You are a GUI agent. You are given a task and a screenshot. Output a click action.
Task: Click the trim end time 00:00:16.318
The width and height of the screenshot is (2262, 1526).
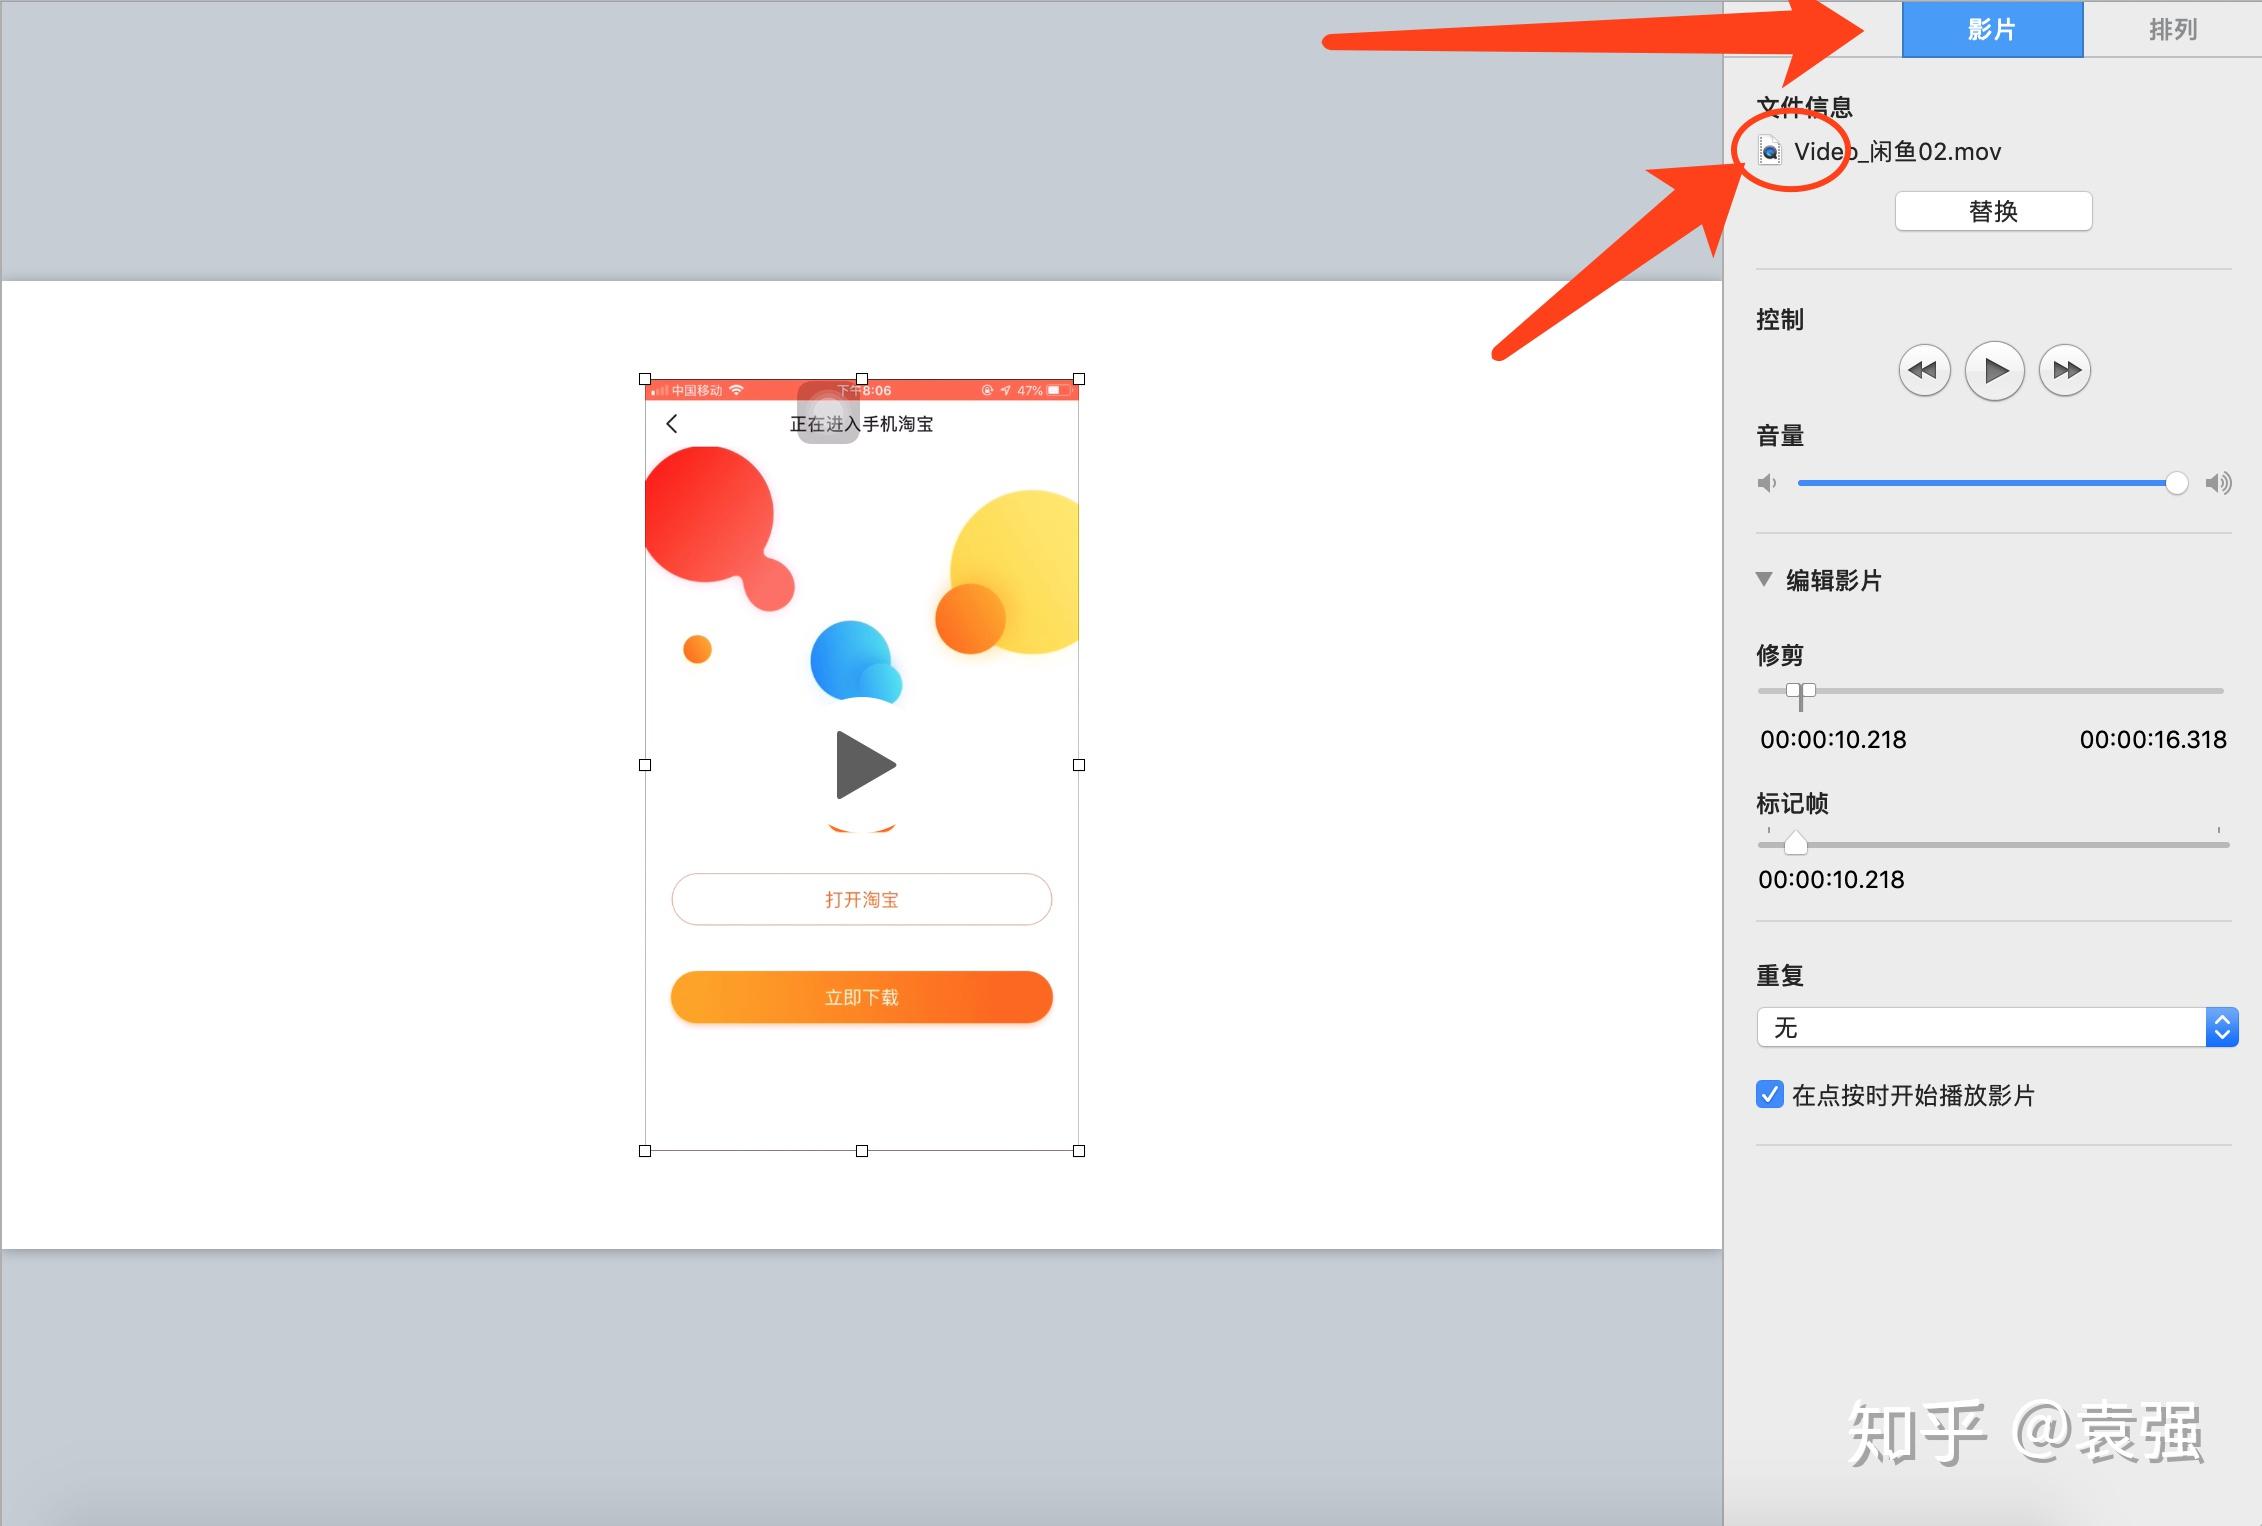click(2153, 740)
